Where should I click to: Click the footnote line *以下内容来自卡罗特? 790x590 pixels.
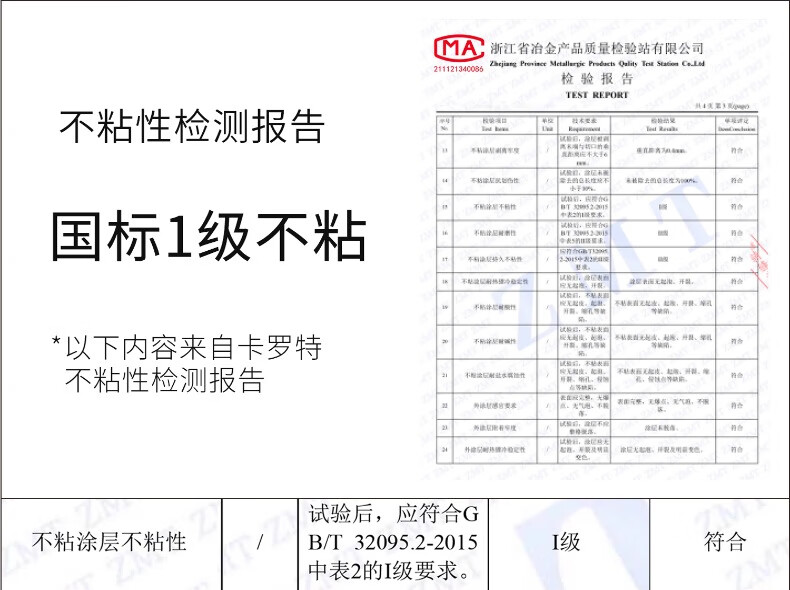point(187,347)
